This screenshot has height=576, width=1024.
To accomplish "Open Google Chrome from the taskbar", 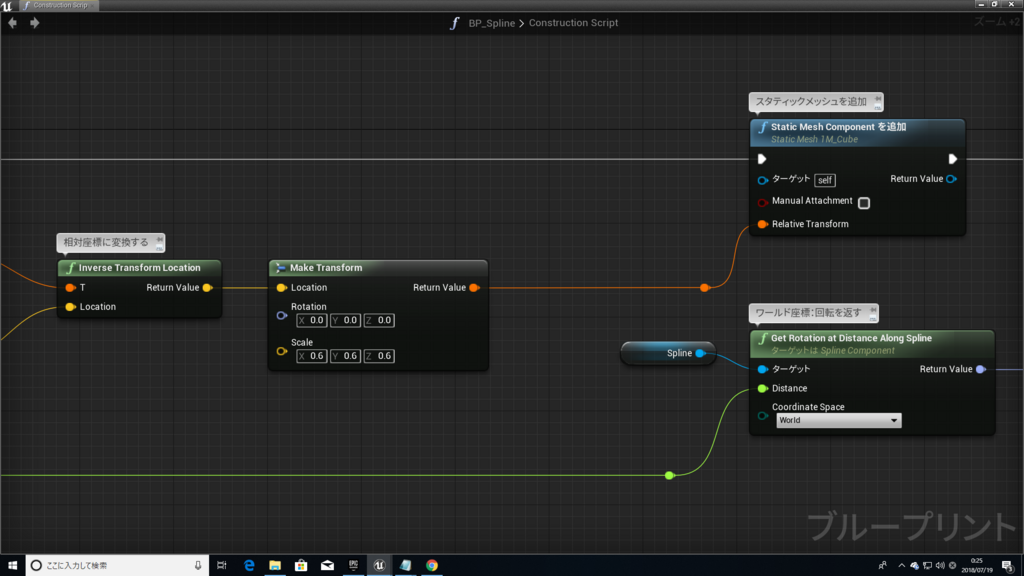I will coord(432,566).
